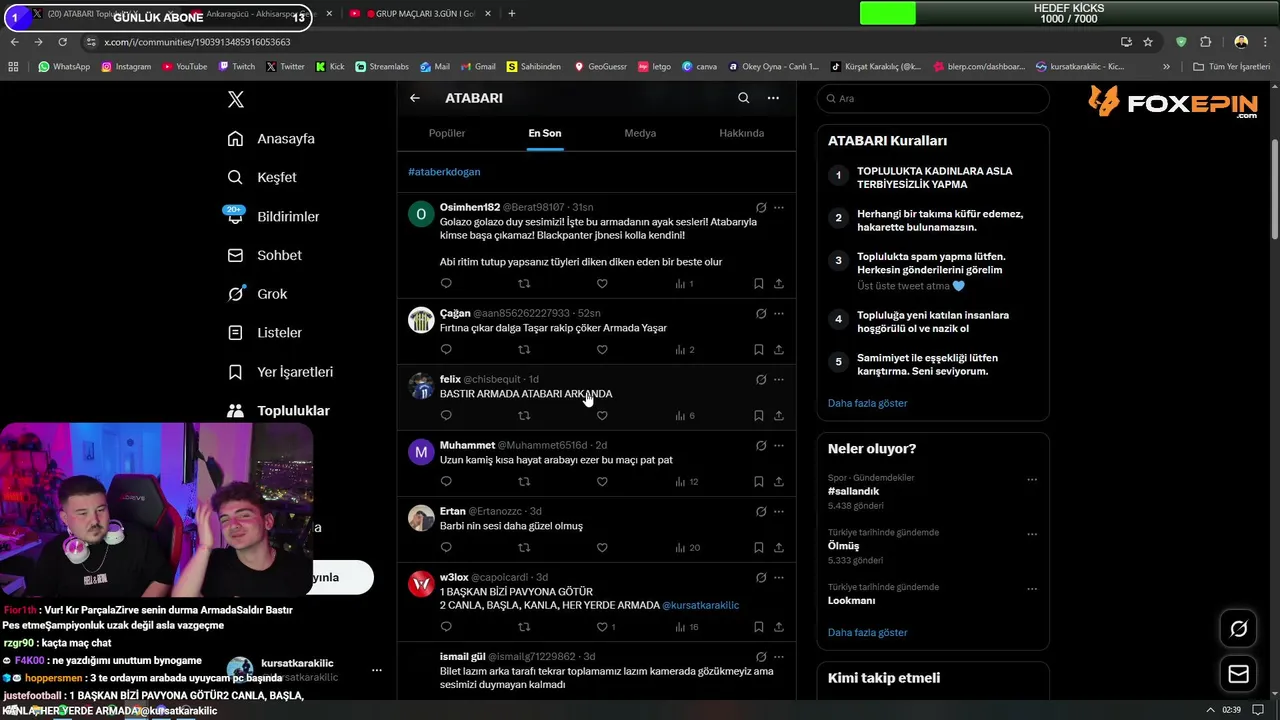Screen dimensions: 1280x720
Task: Open the ATABARI header more options menu
Action: (773, 98)
